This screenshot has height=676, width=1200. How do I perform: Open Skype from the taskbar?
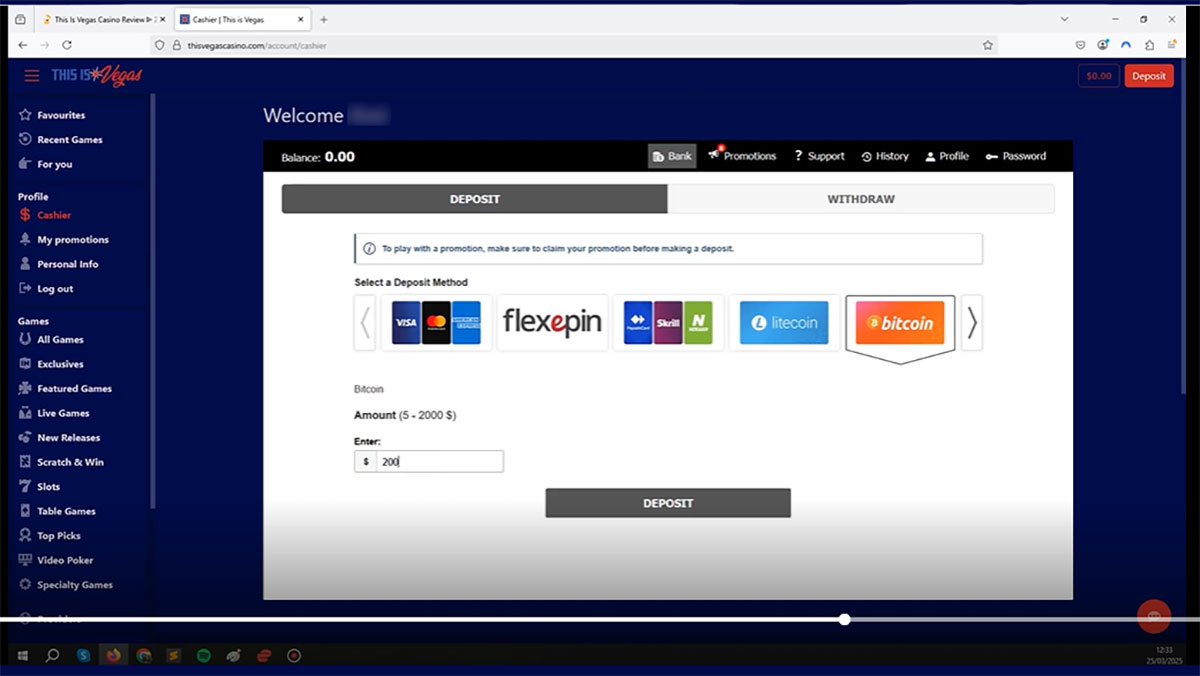coord(84,656)
